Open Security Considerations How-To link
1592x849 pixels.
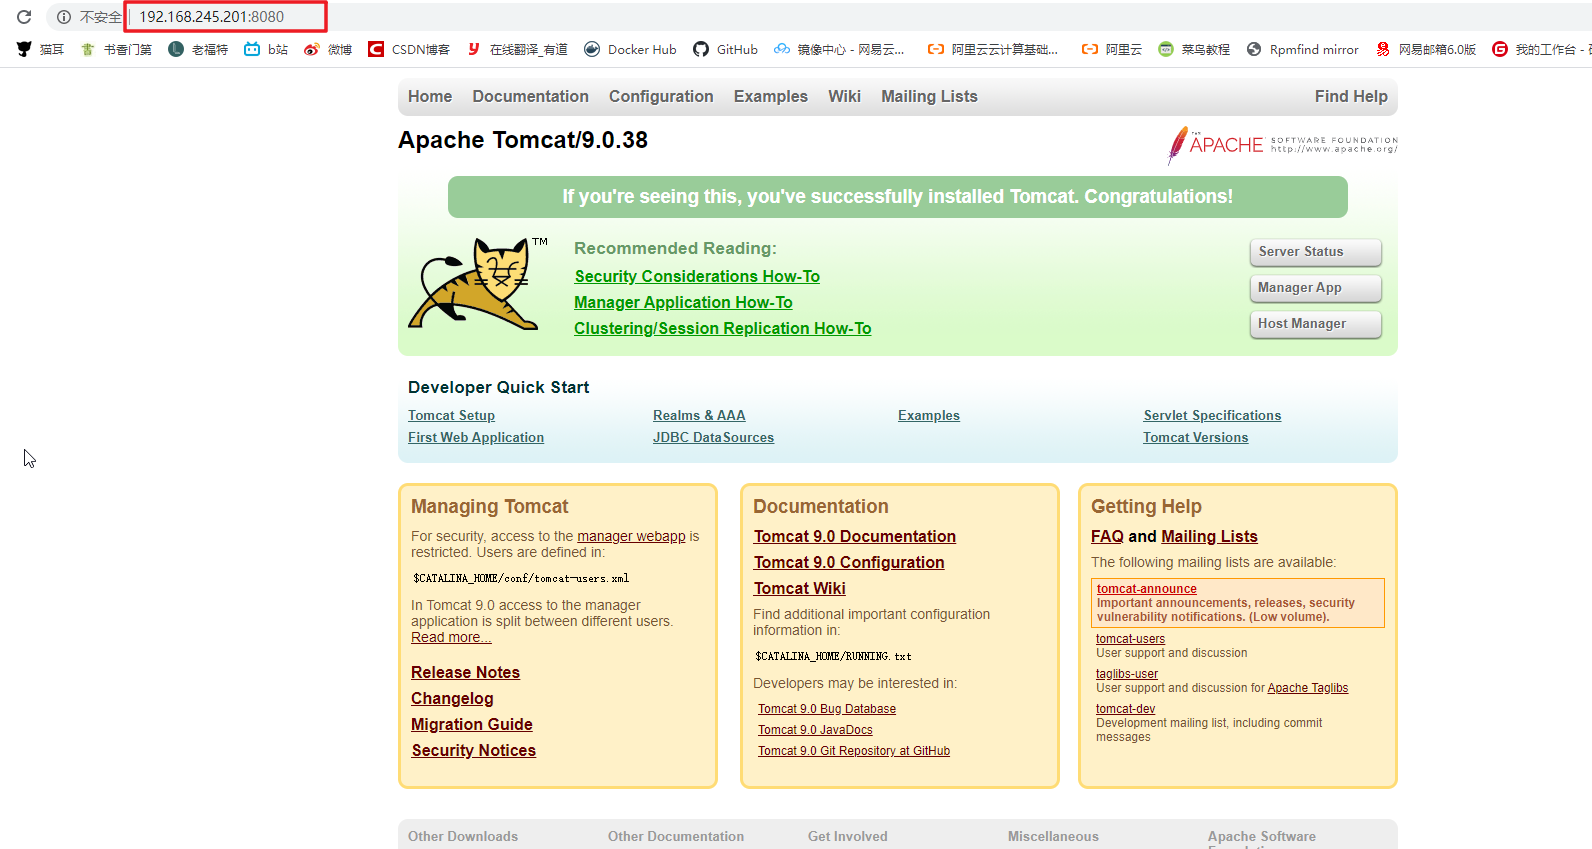click(x=697, y=276)
